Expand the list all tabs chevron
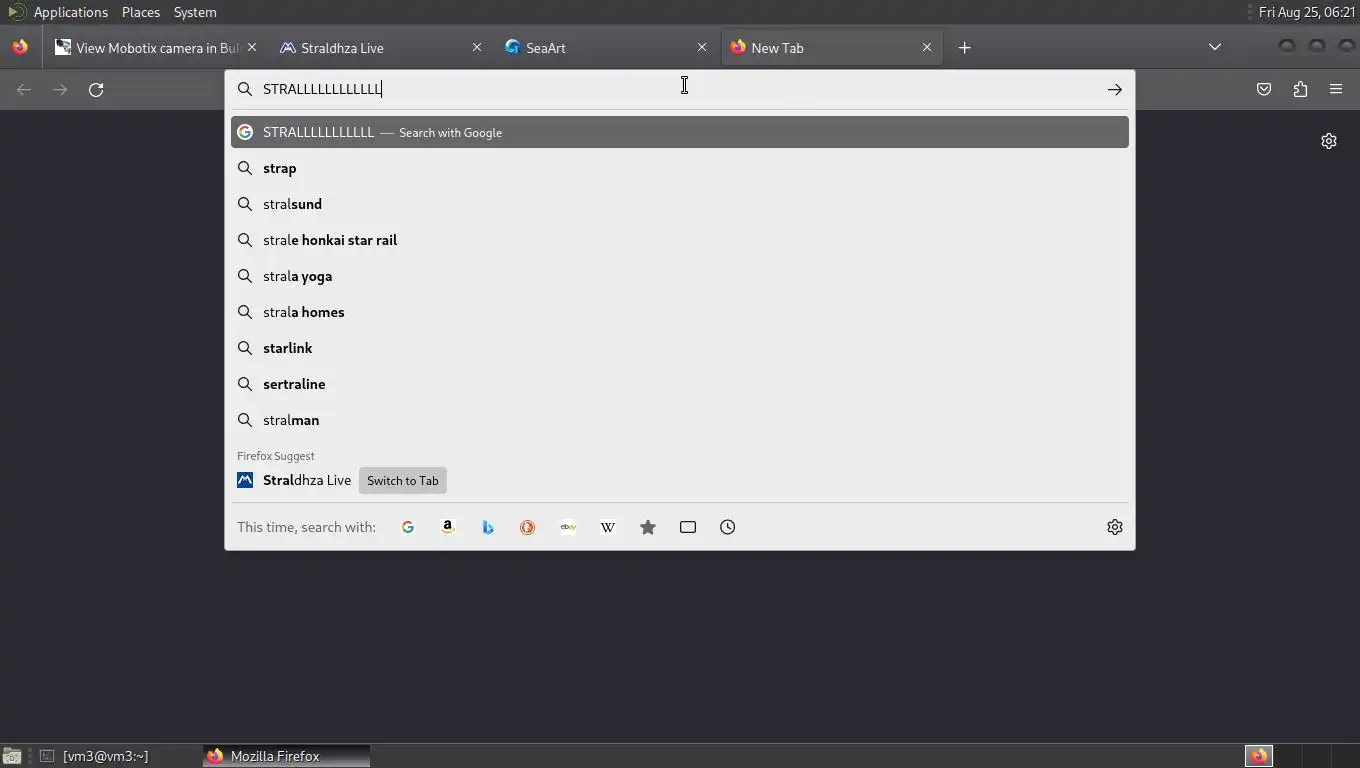This screenshot has width=1360, height=768. pyautogui.click(x=1215, y=47)
